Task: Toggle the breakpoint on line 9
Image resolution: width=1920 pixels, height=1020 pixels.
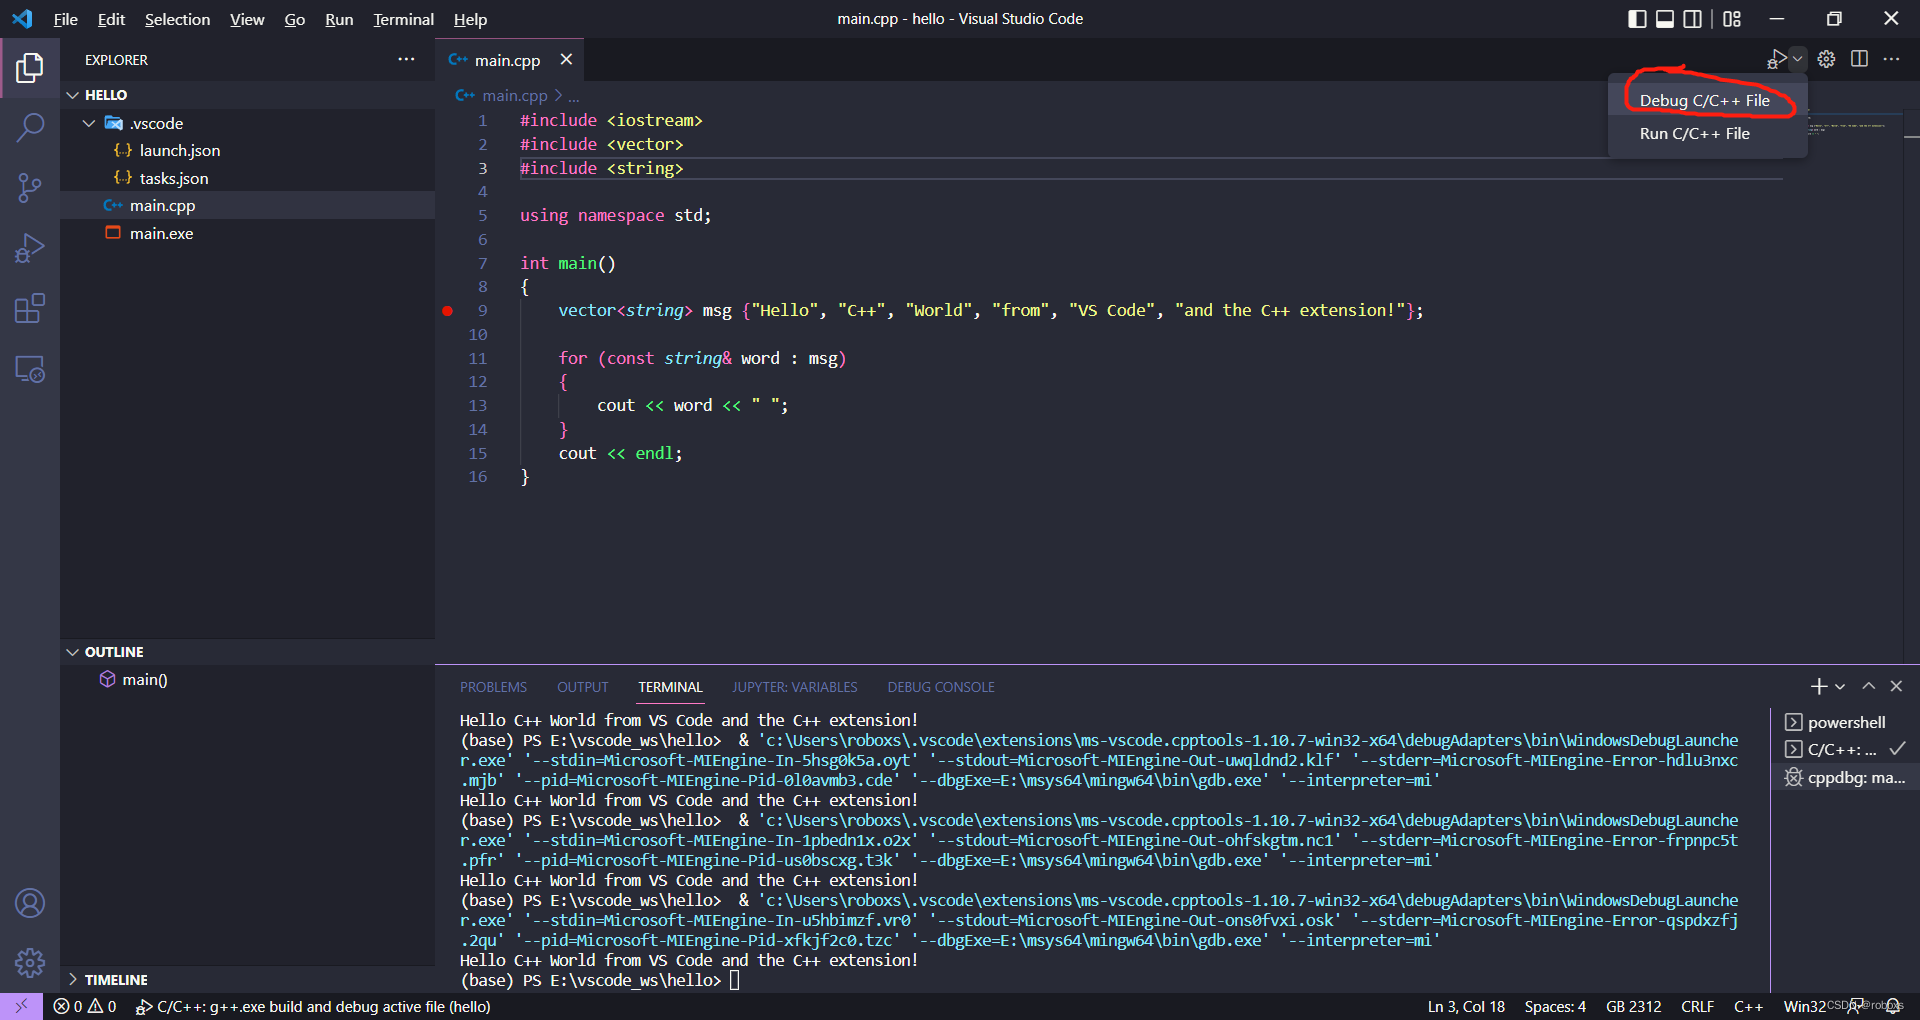Action: [447, 311]
